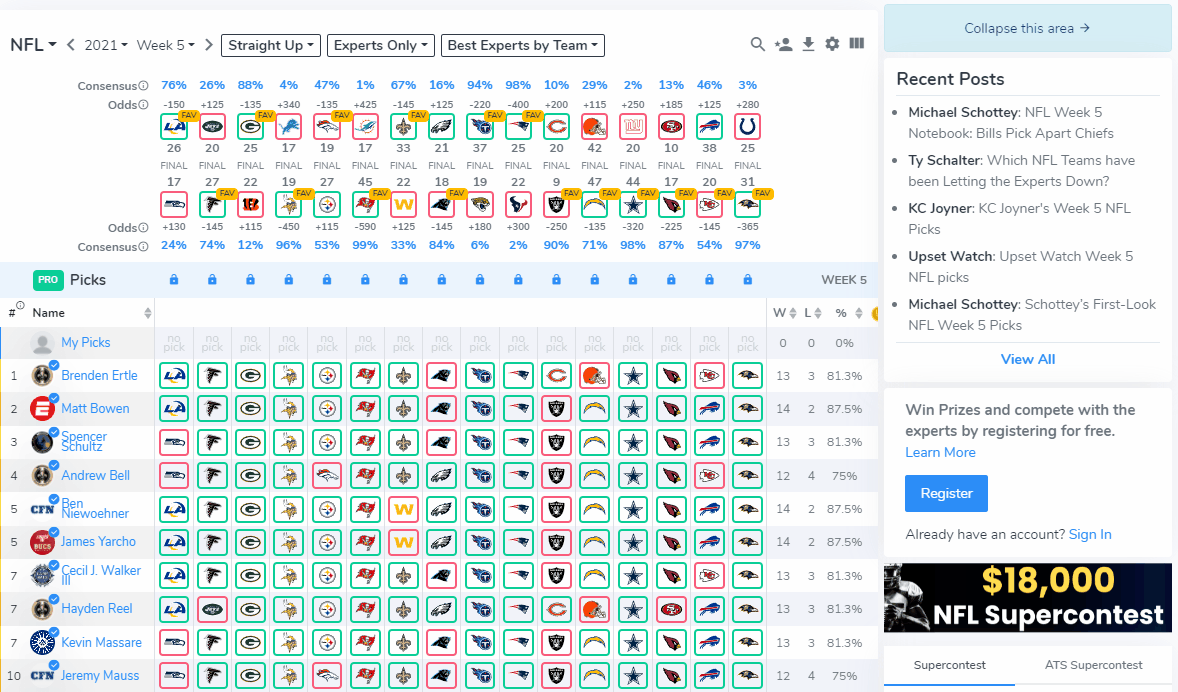Click lock icon under Rams-Seahawks game

(x=174, y=280)
